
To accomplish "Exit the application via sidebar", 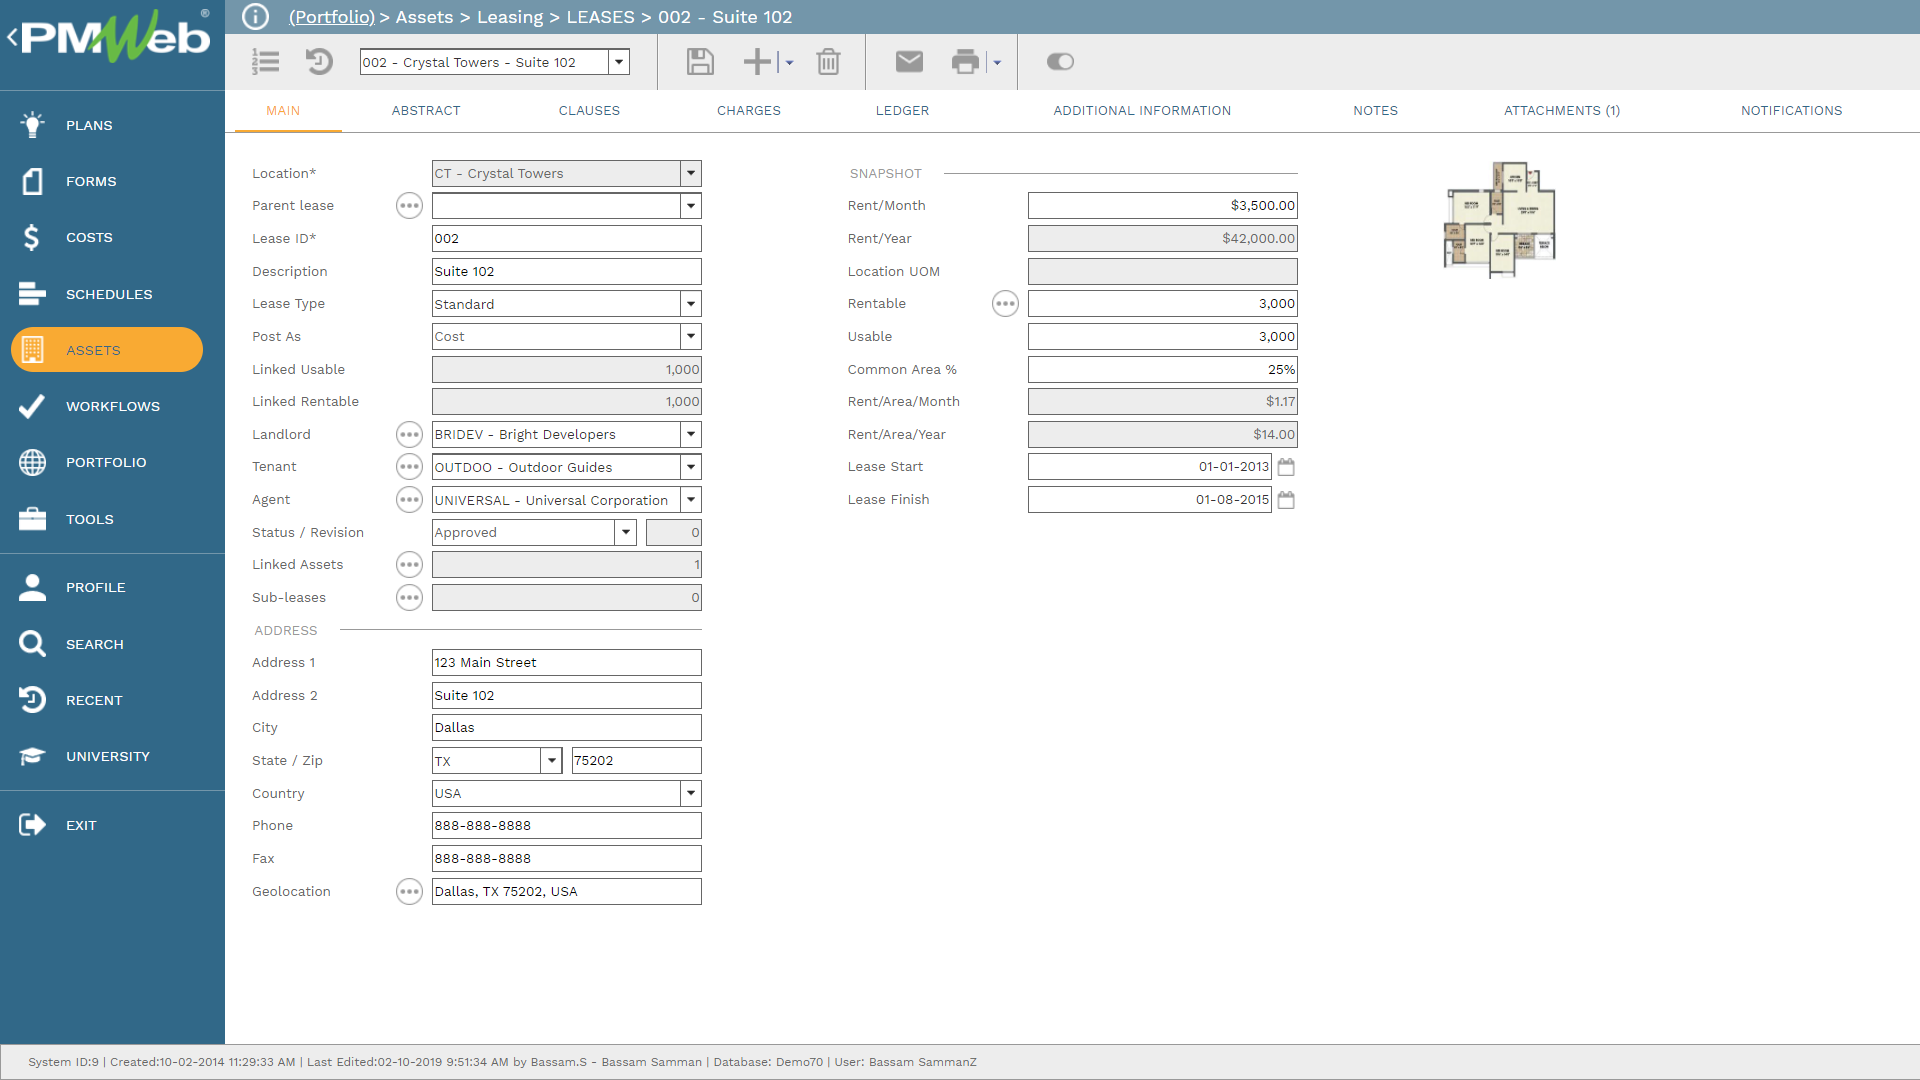I will (x=81, y=825).
